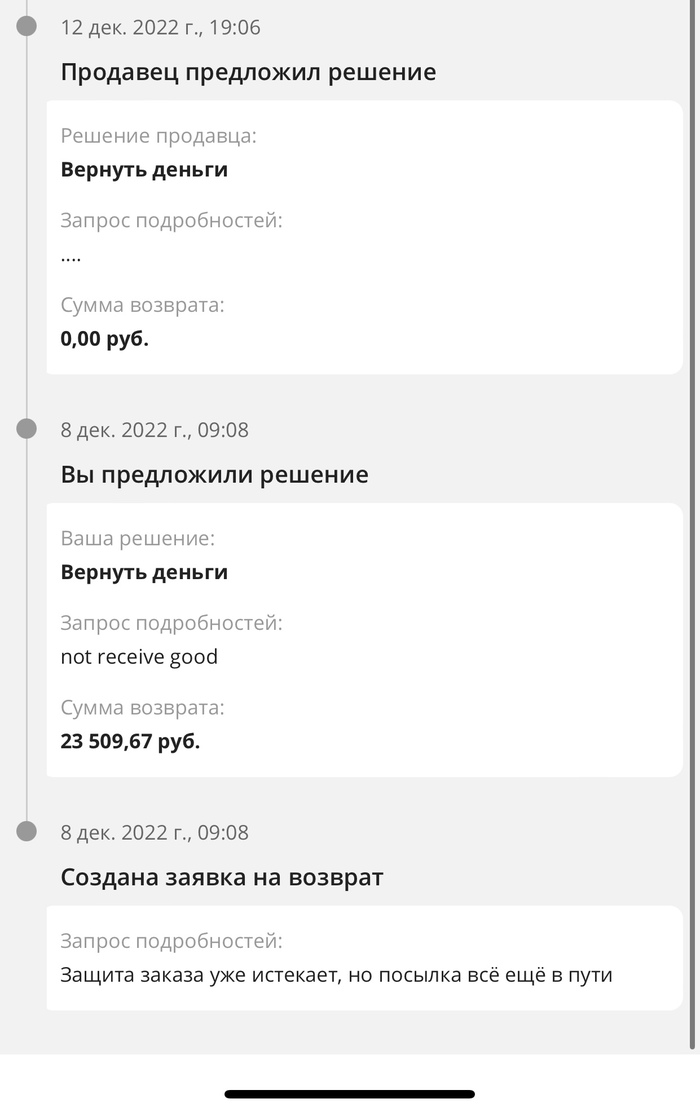Tap the 'Ваша решение:' label
Viewport: 700px width, 1112px height.
click(137, 539)
